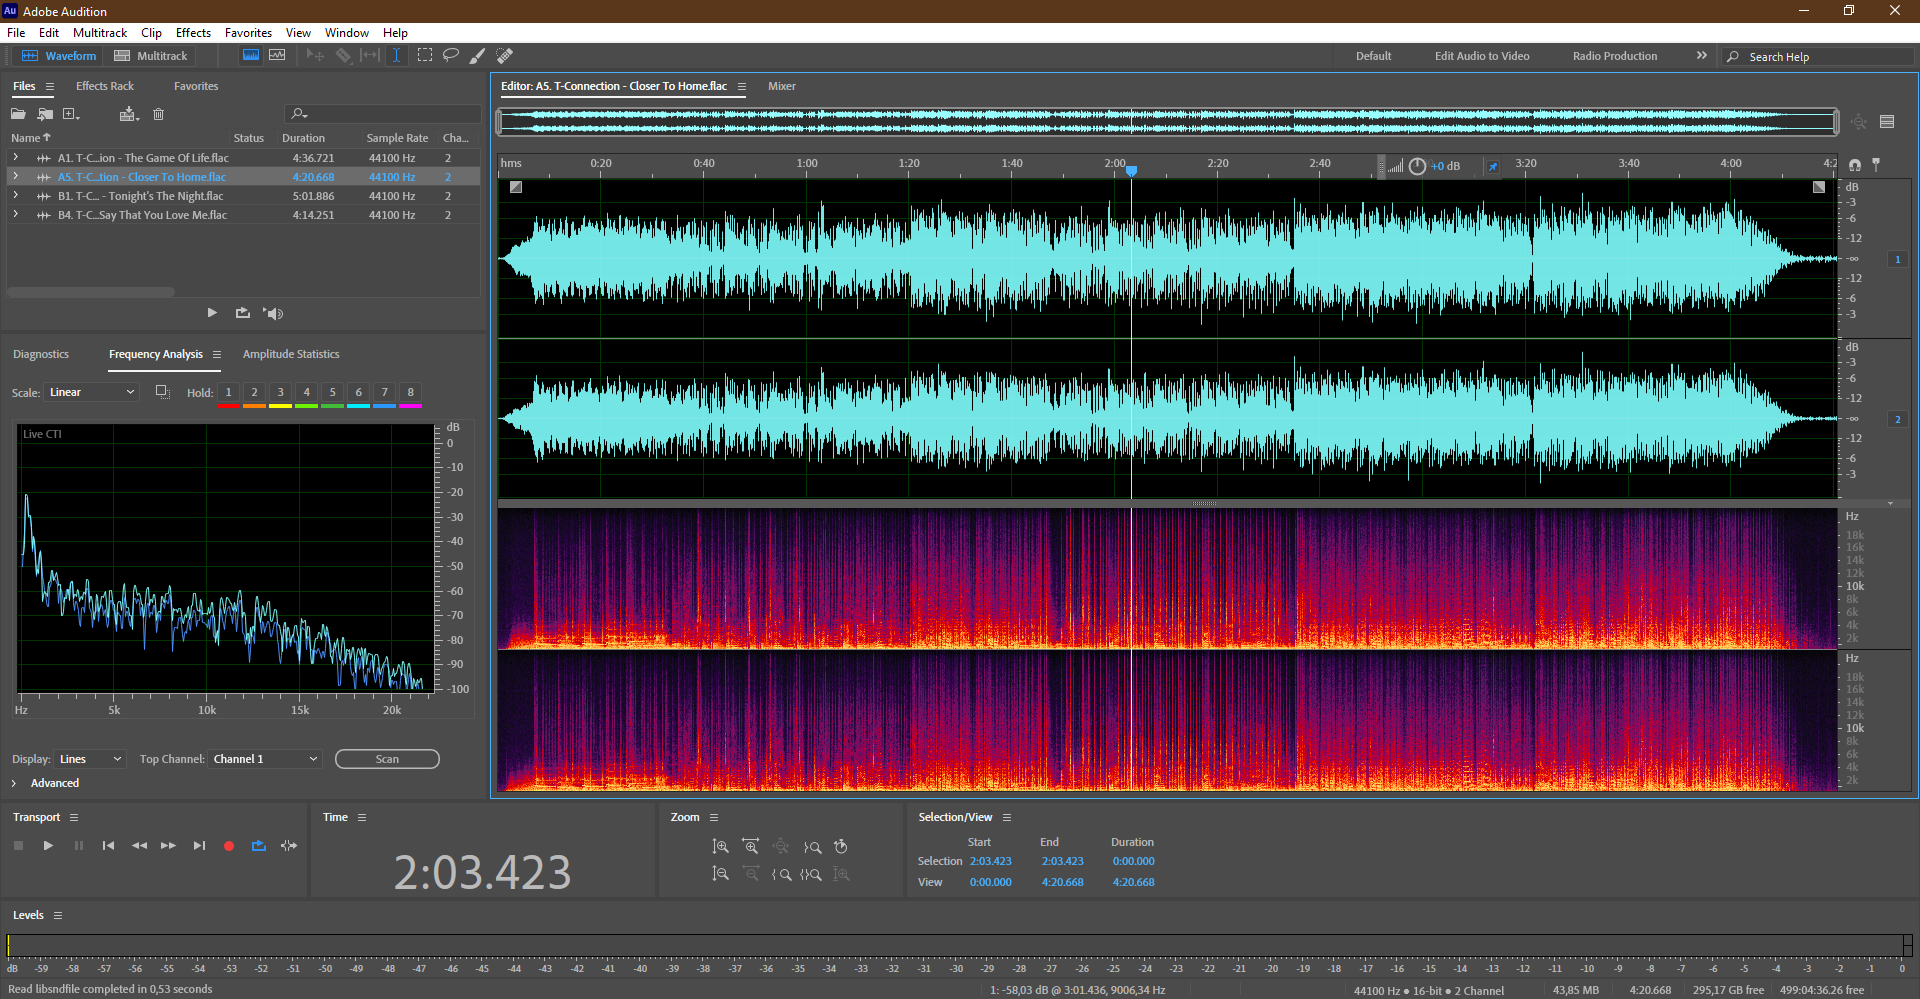Select the Time Selection tool
The height and width of the screenshot is (999, 1920).
[x=397, y=56]
